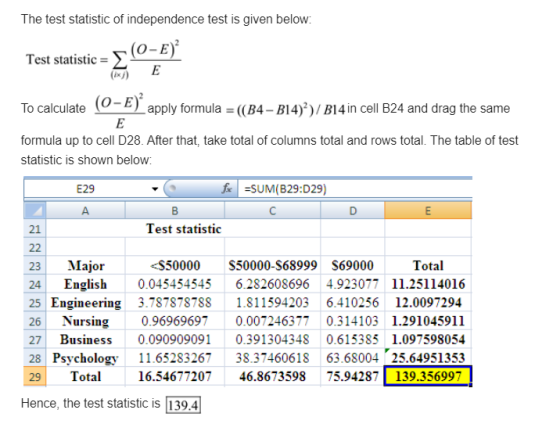
Task: Select row 23 header
Action: pyautogui.click(x=35, y=266)
